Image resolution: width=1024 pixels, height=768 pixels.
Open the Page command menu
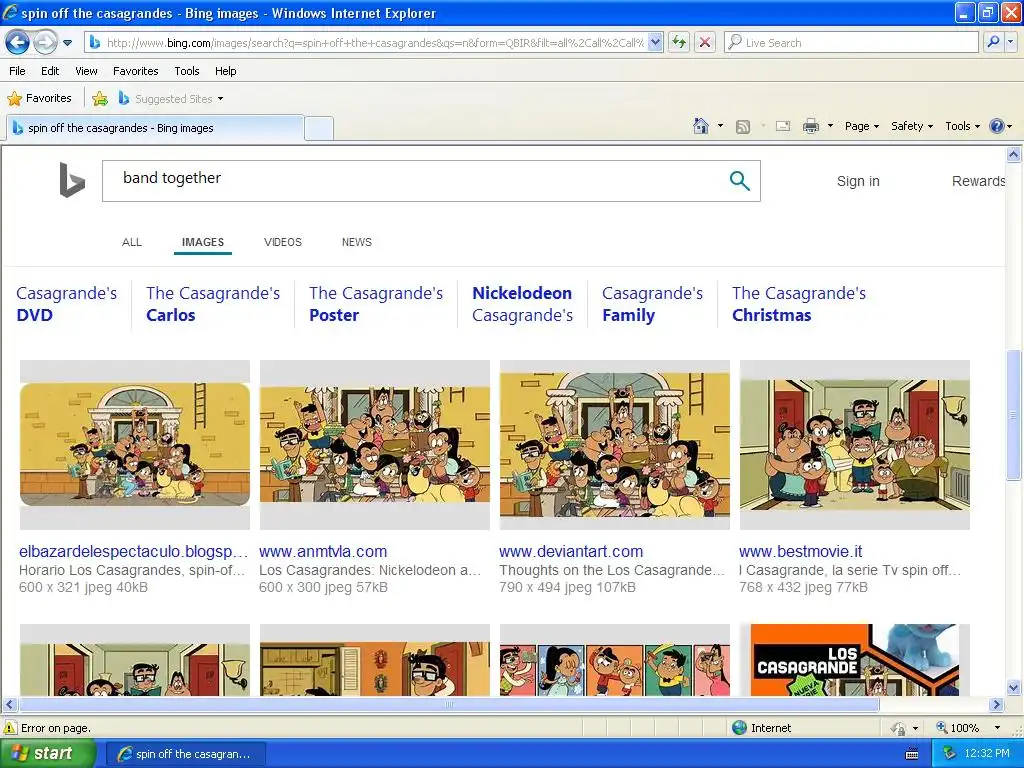861,126
